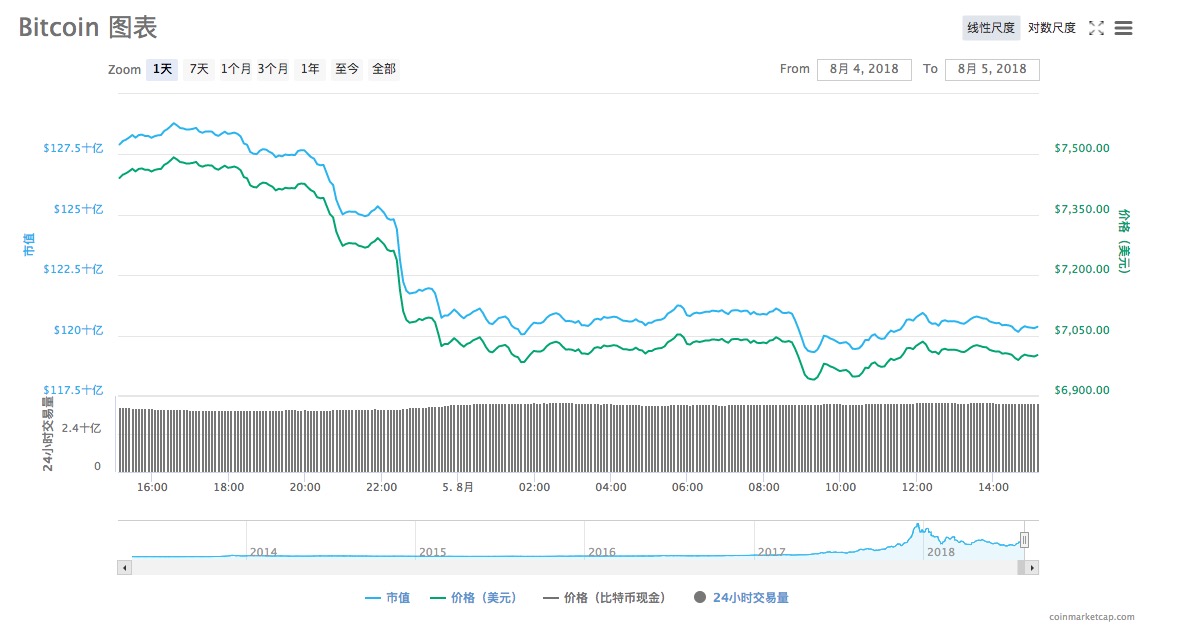Click the navigator scrollbar left arrow
The height and width of the screenshot is (643, 1198).
[125, 567]
